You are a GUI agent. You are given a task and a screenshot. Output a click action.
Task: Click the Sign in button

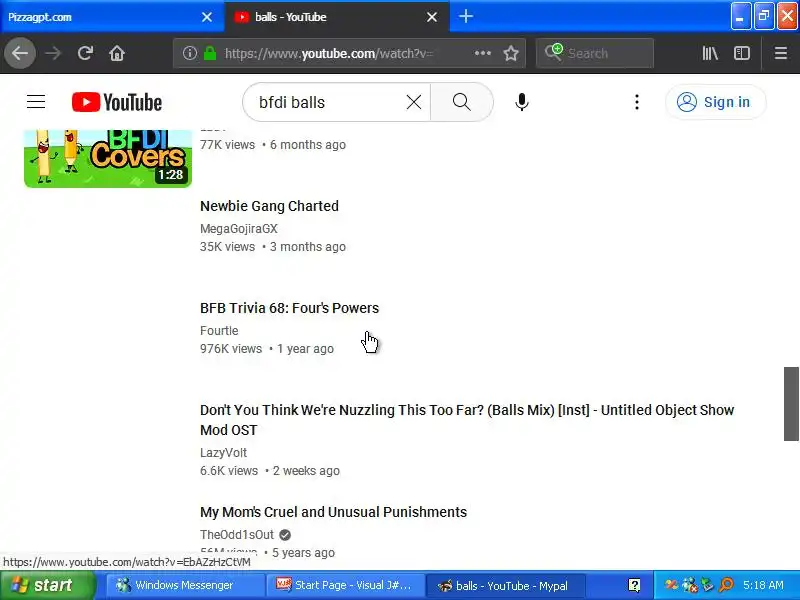click(715, 102)
